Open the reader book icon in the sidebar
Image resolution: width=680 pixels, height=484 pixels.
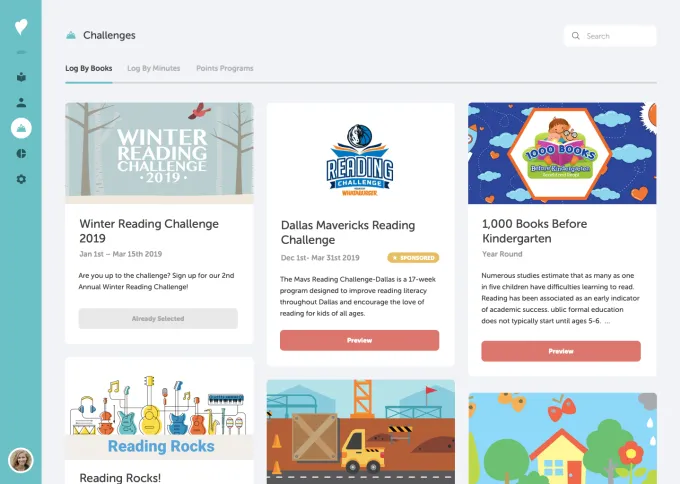[x=21, y=77]
